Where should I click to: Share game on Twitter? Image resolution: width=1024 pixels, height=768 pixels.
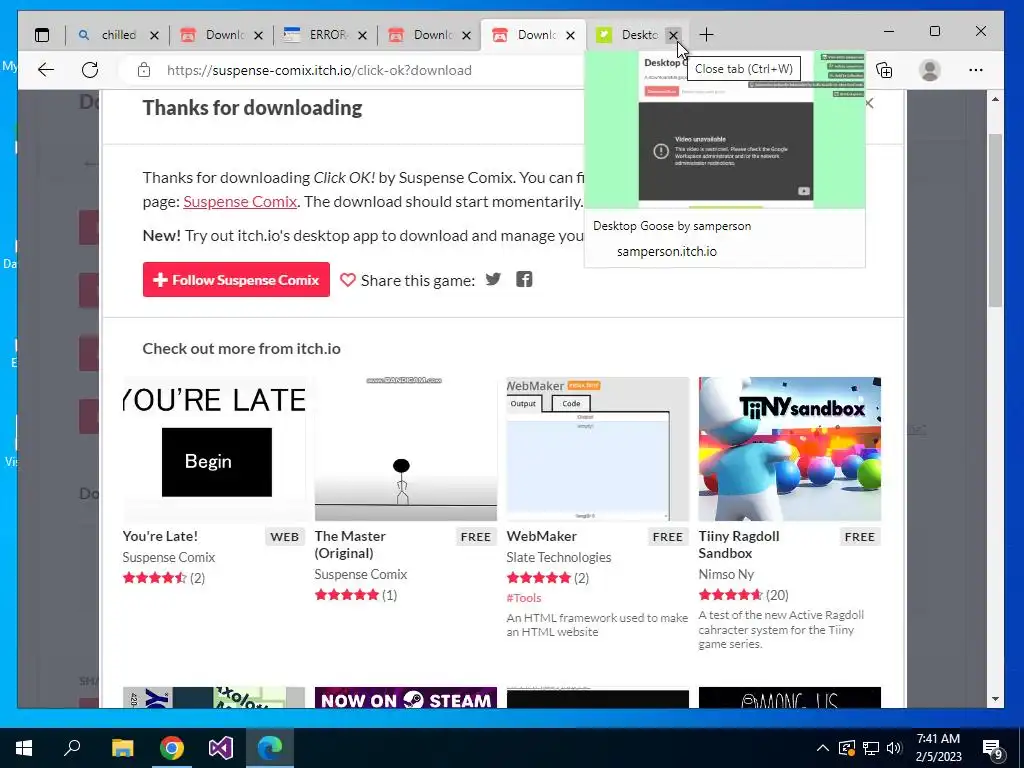point(493,280)
